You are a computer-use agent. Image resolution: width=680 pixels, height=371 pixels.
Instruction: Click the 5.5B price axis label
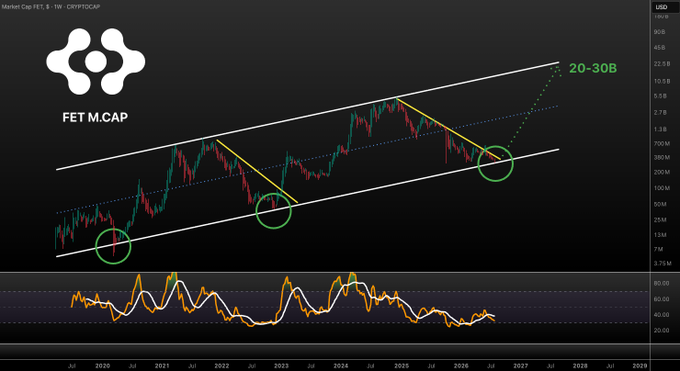(x=660, y=96)
